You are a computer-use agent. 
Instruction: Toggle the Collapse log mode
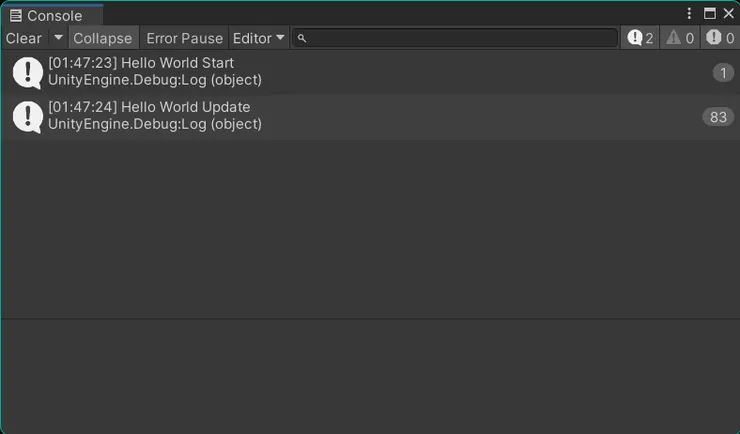[x=102, y=38]
